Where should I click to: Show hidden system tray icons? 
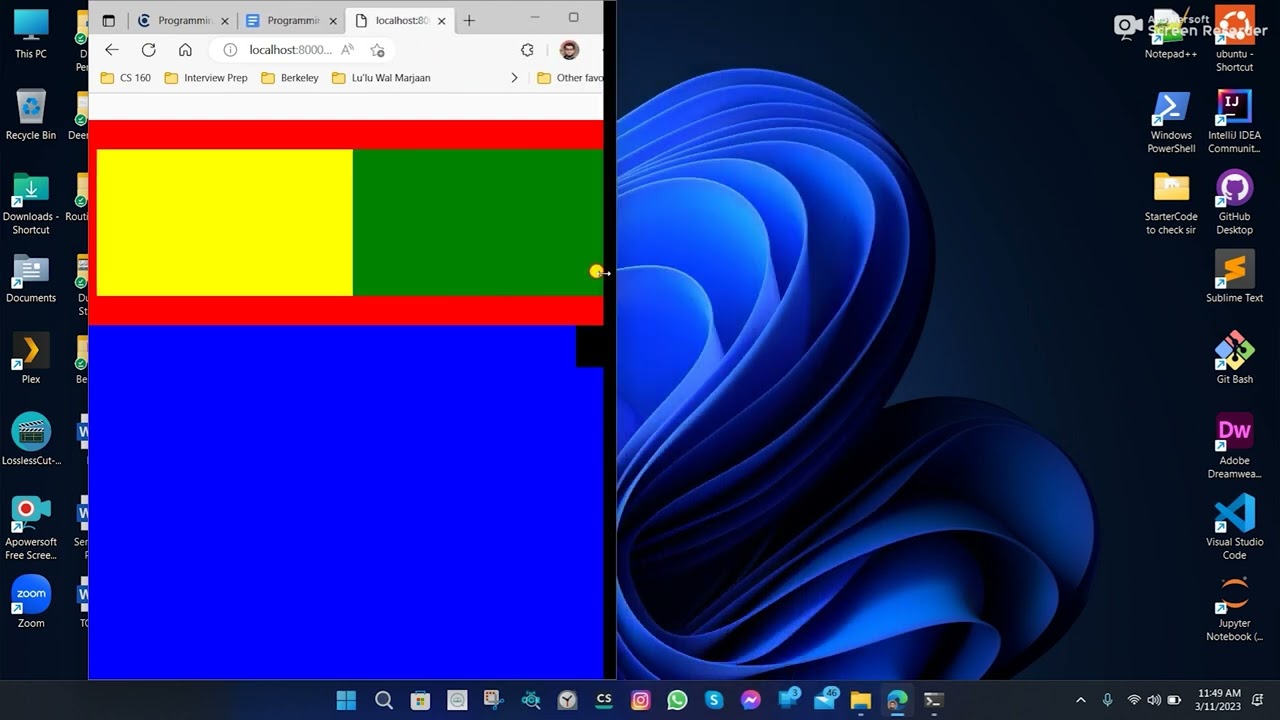click(x=1080, y=700)
